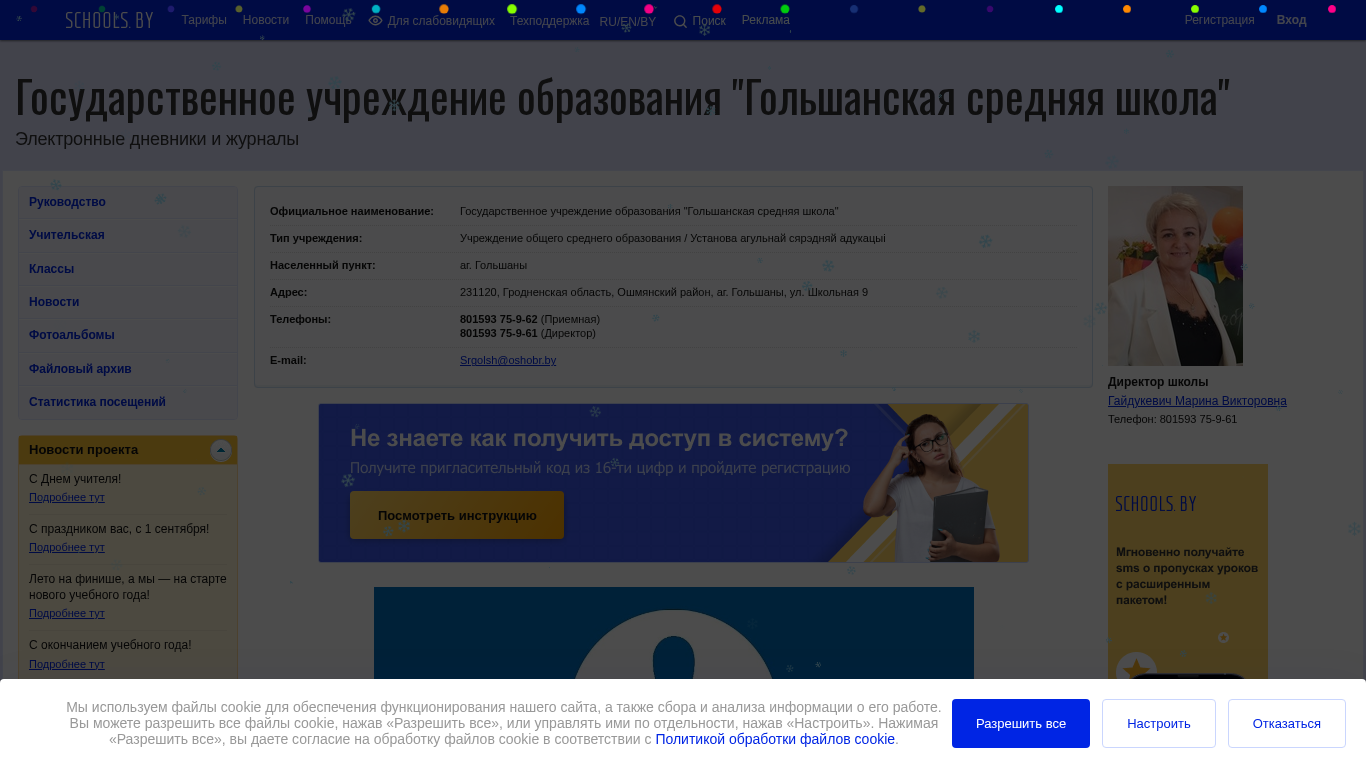Open Классы in the sidebar
Image resolution: width=1366 pixels, height=768 pixels.
[127, 269]
